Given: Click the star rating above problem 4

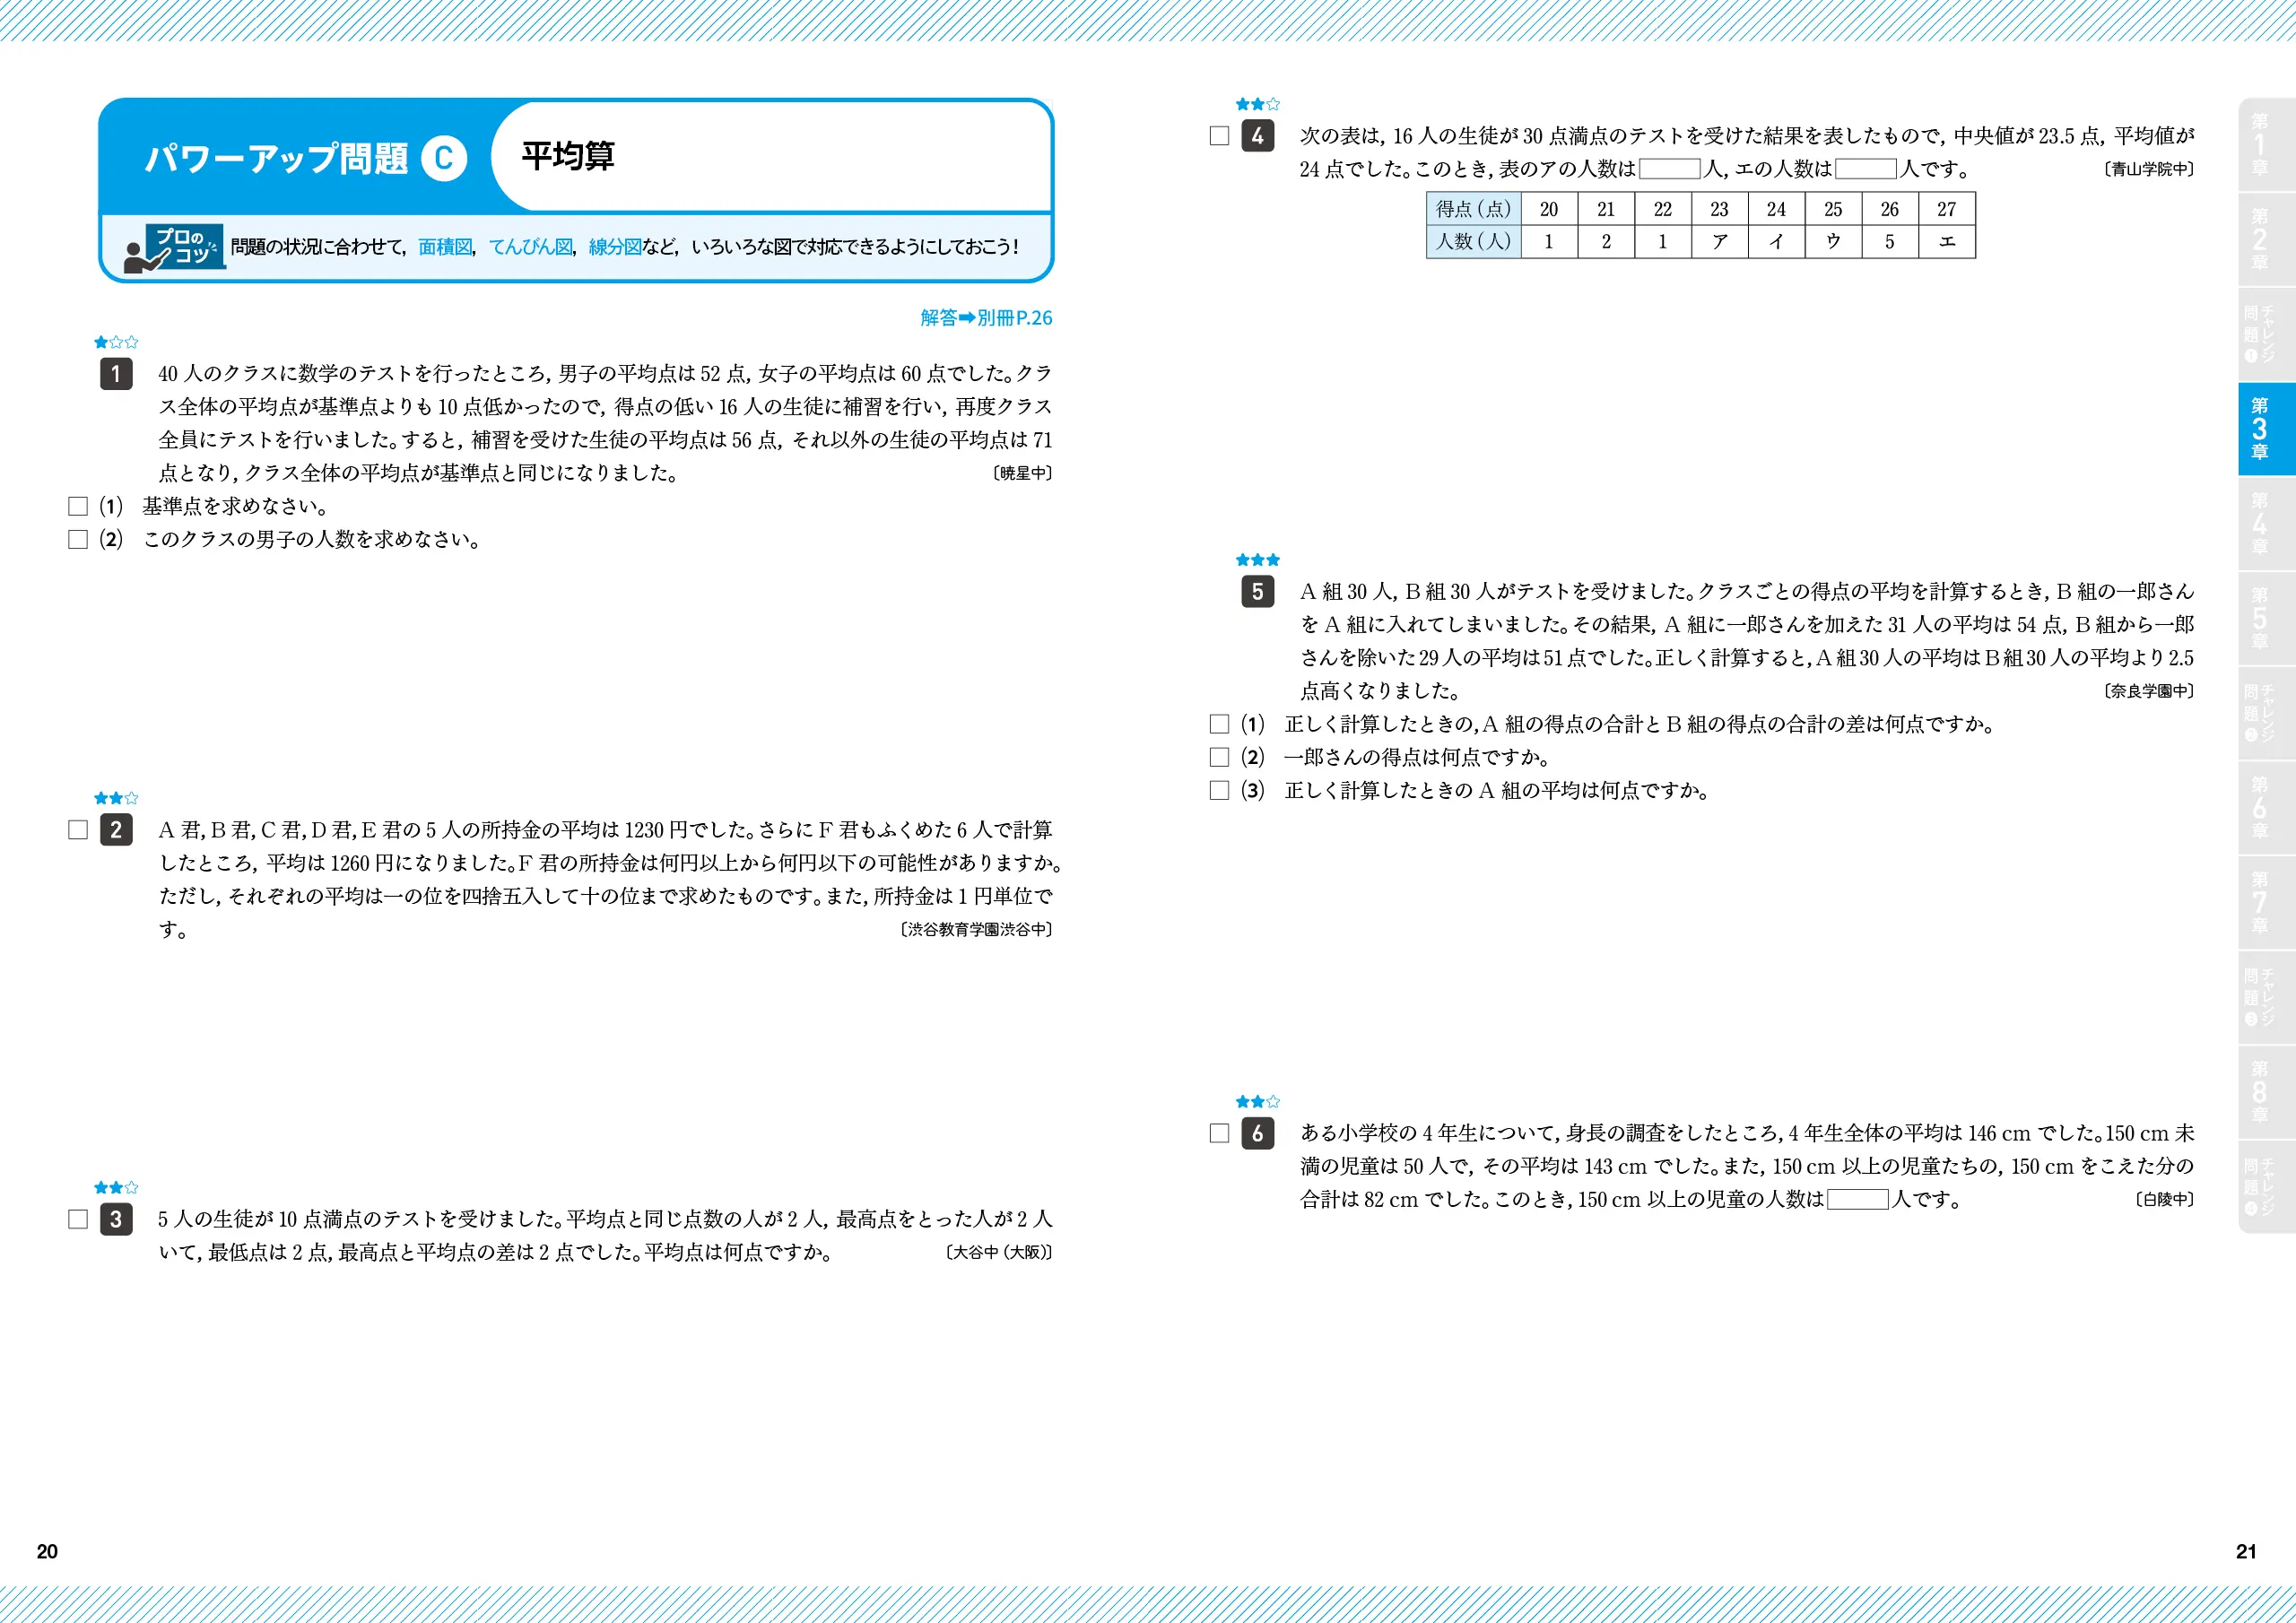Looking at the screenshot, I should 1257,104.
